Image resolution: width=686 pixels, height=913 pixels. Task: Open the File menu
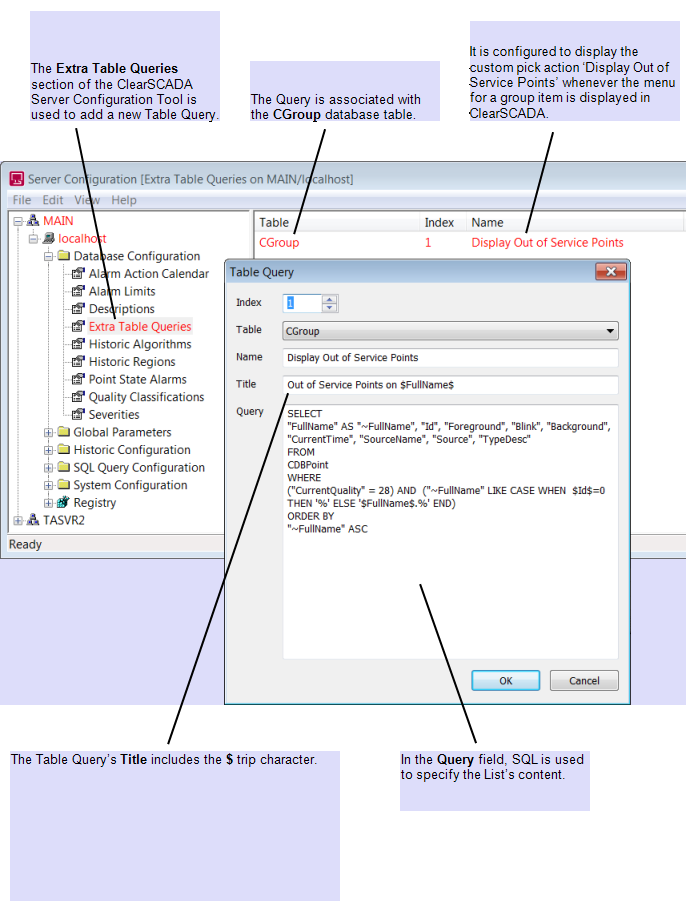click(x=21, y=200)
